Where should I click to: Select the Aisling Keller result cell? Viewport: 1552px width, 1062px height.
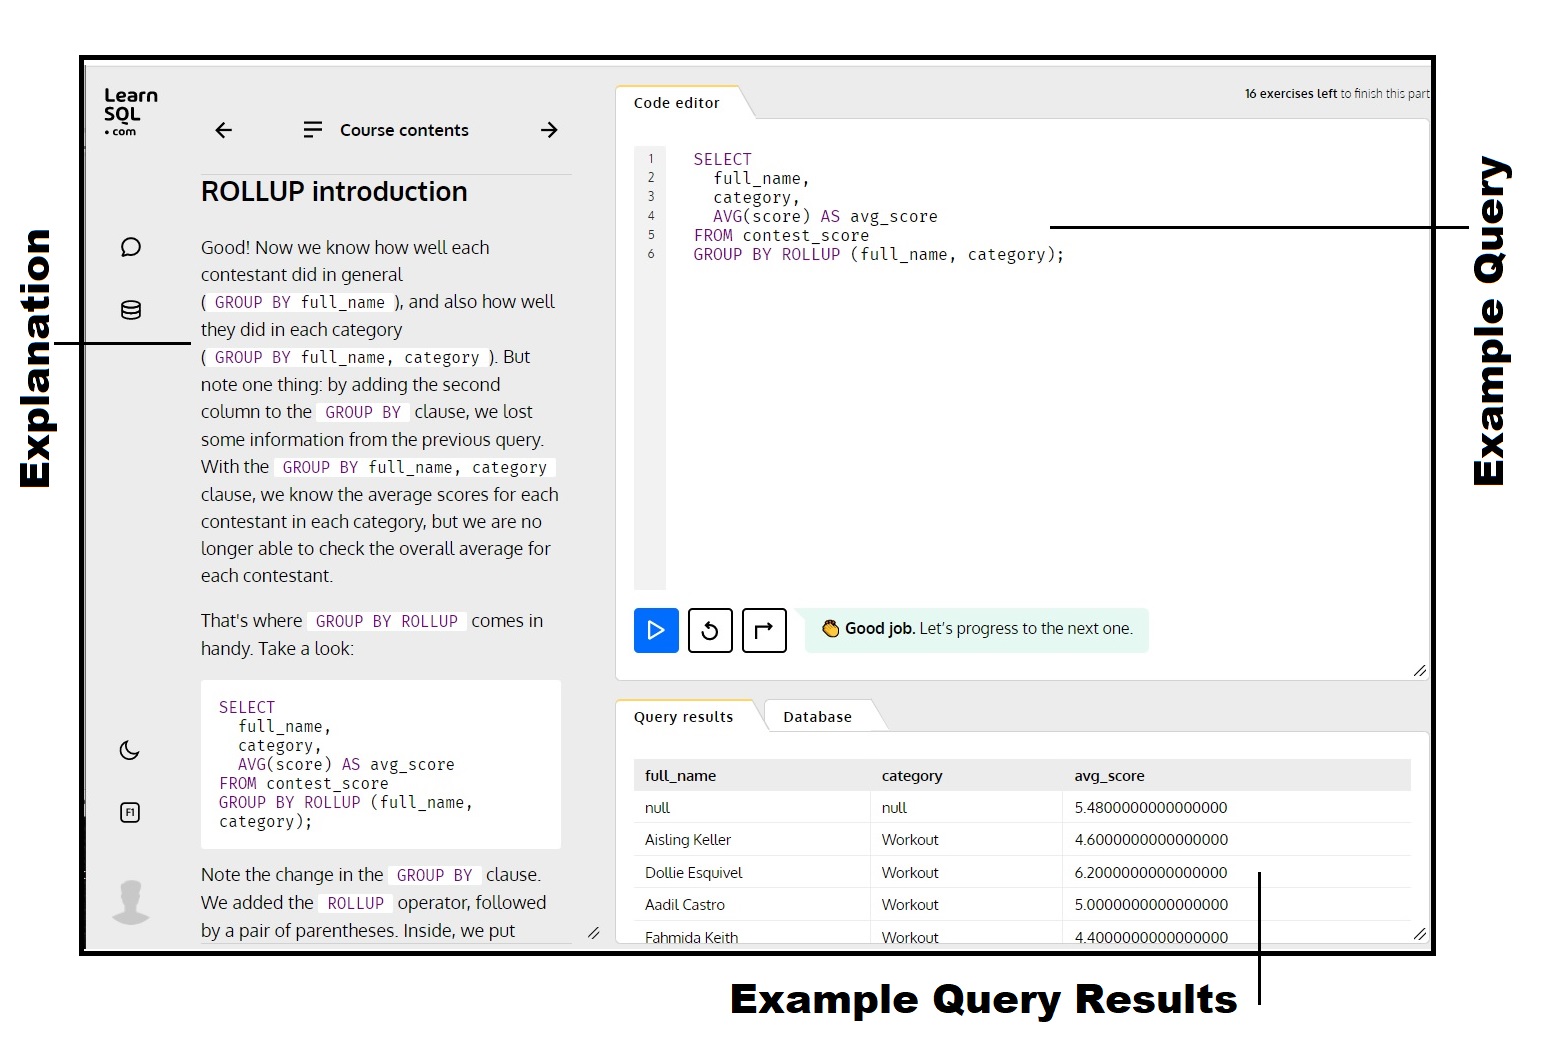tap(688, 840)
